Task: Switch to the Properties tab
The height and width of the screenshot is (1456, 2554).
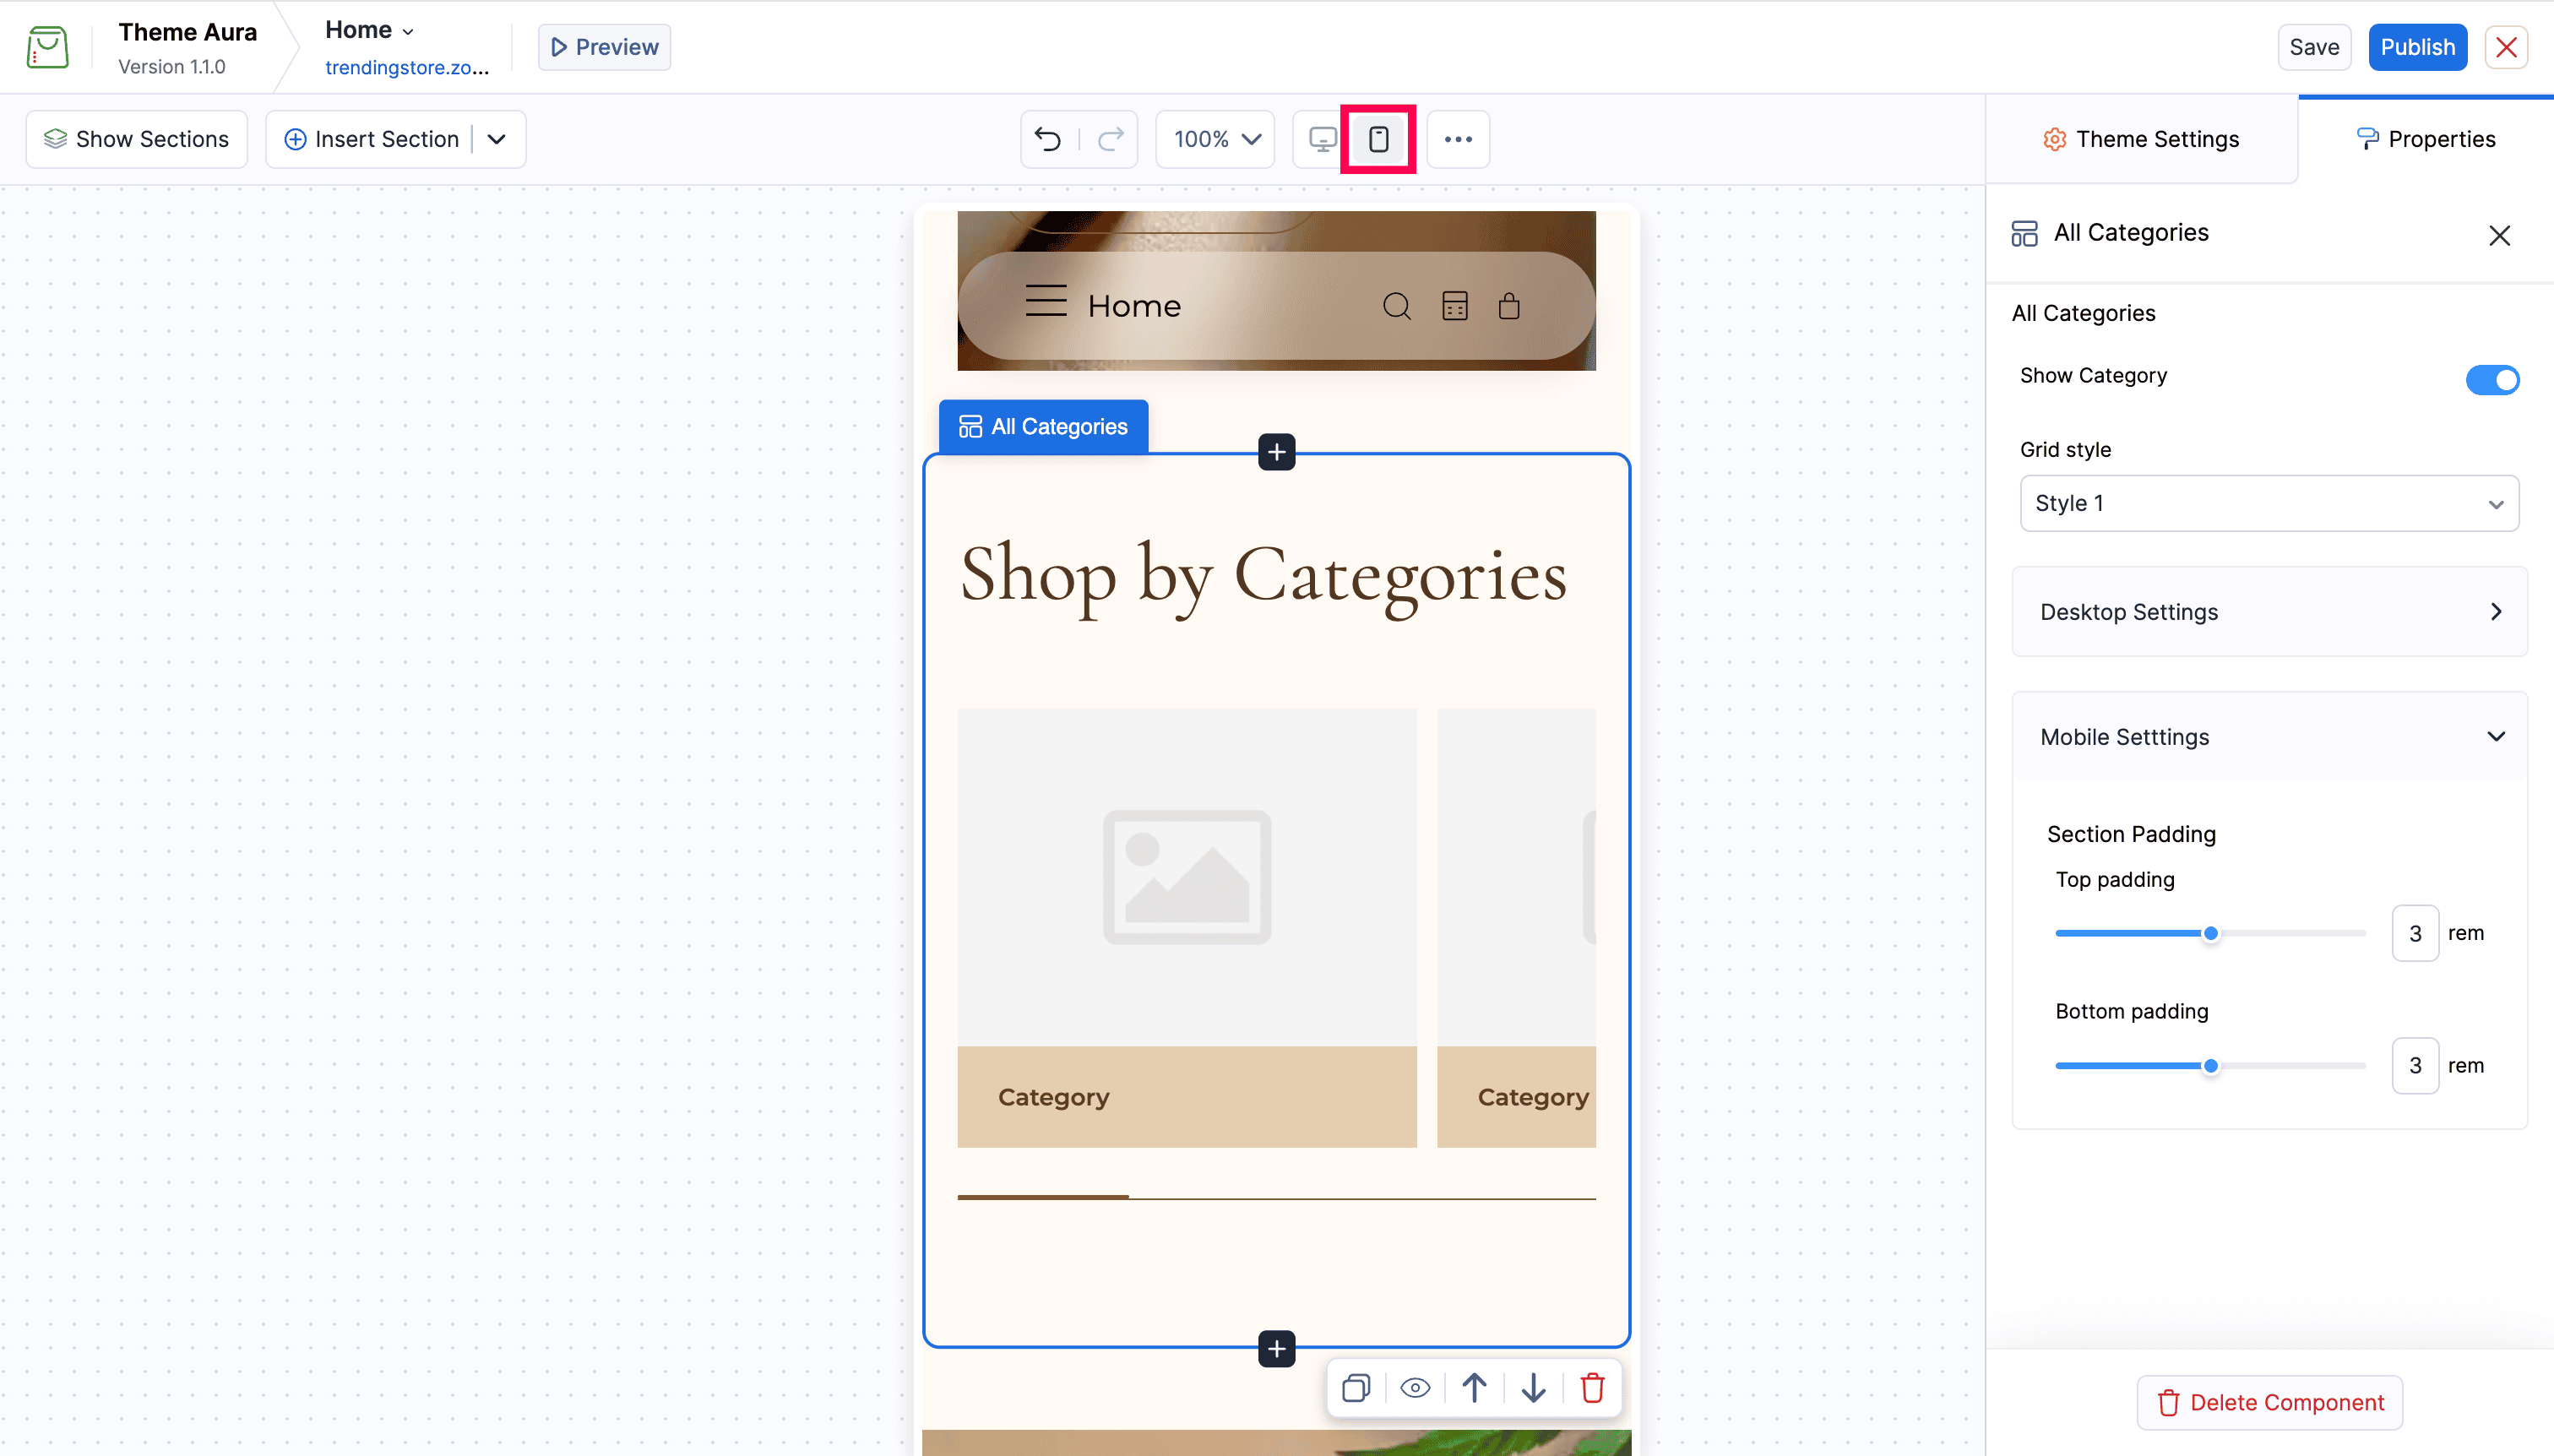Action: [x=2425, y=139]
